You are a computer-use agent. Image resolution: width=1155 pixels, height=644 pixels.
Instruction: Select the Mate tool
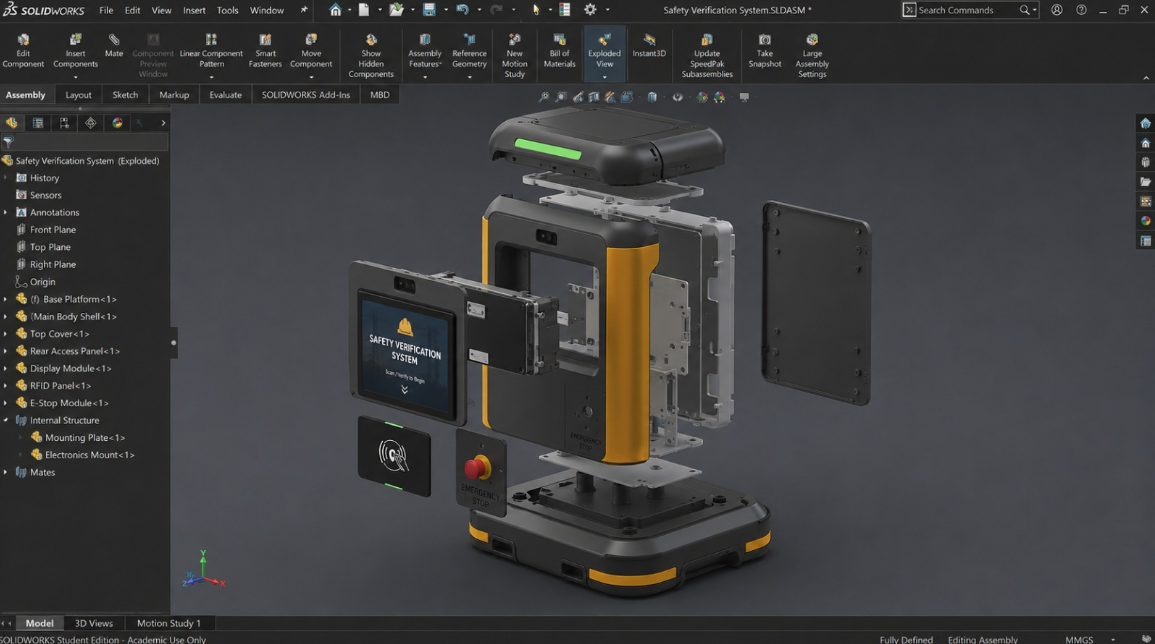114,46
